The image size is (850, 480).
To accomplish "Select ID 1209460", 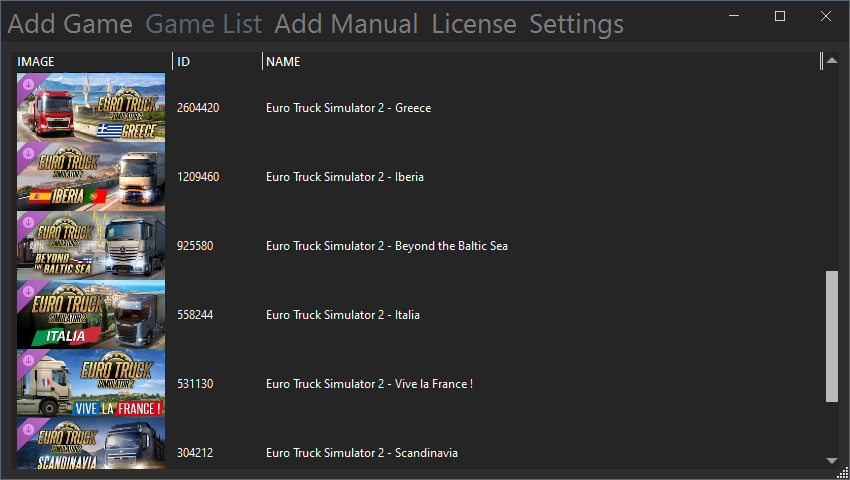I will click(198, 177).
